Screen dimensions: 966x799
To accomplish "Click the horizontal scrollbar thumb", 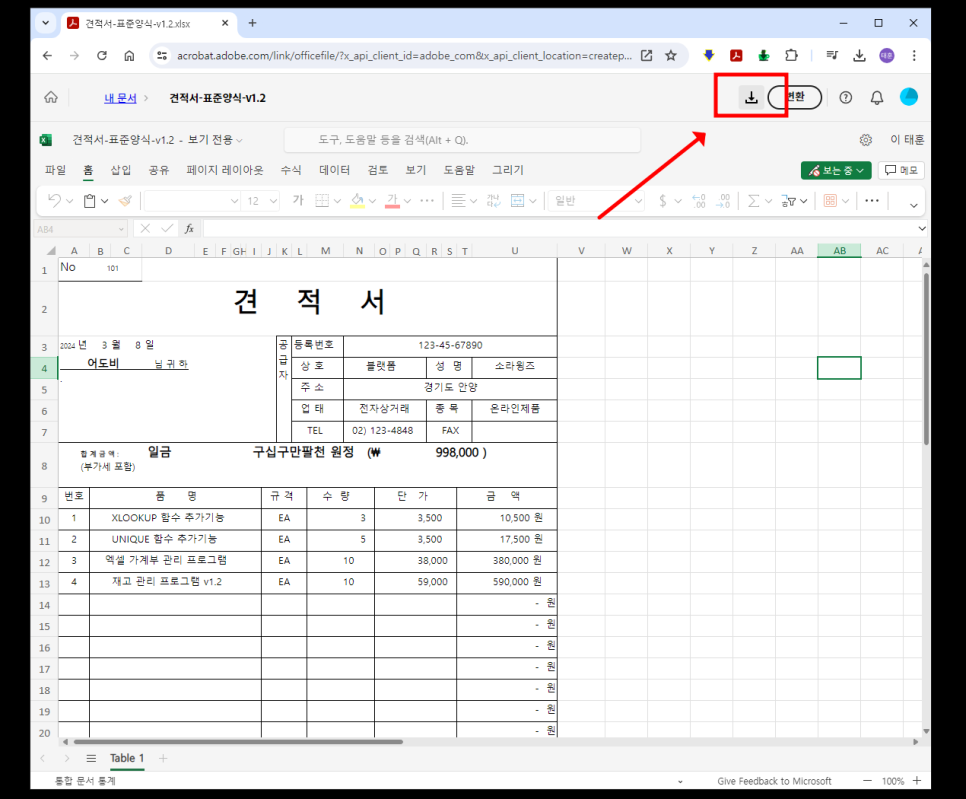I will [x=238, y=742].
